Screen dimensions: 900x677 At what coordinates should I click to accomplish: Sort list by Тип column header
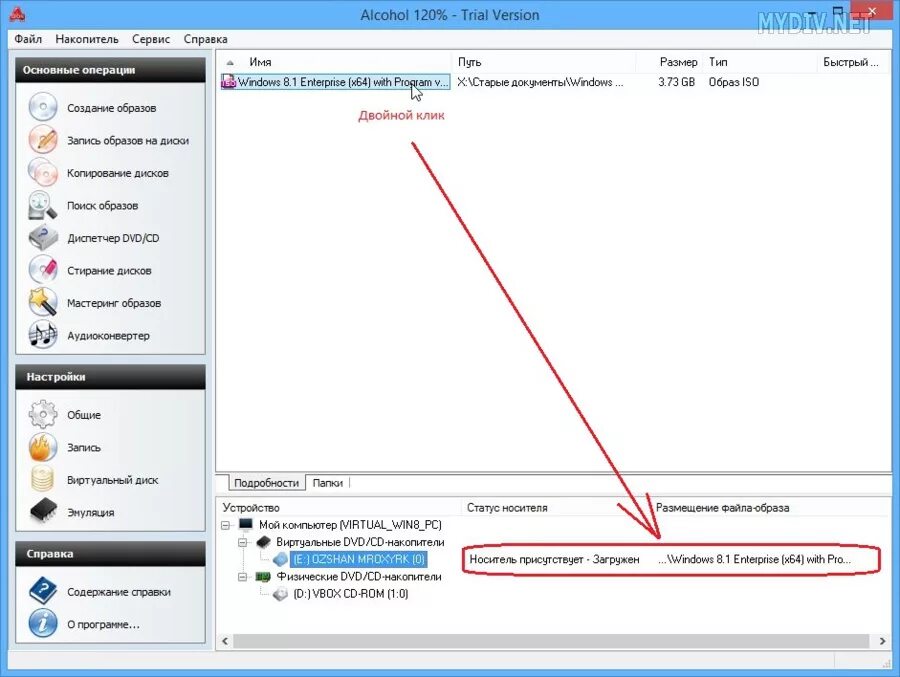[x=760, y=62]
